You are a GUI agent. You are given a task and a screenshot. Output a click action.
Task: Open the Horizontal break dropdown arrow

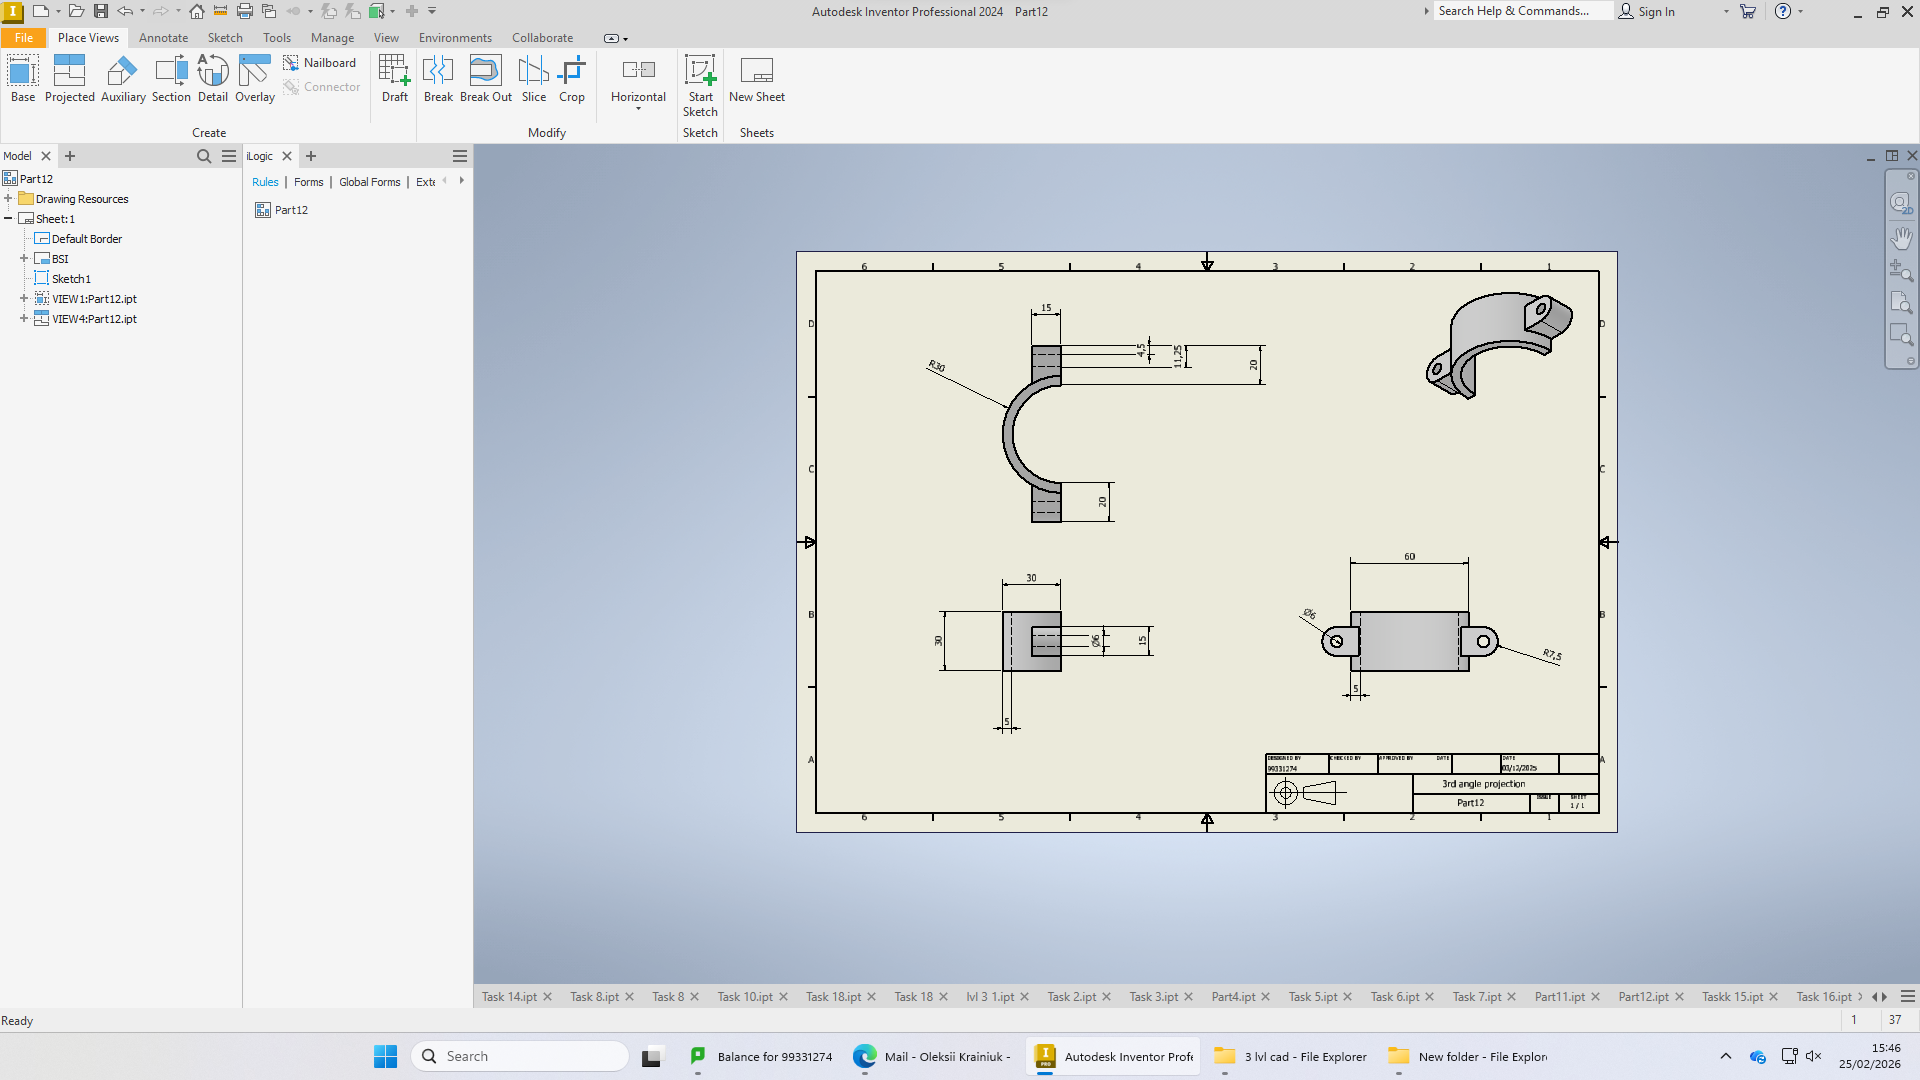[x=638, y=109]
